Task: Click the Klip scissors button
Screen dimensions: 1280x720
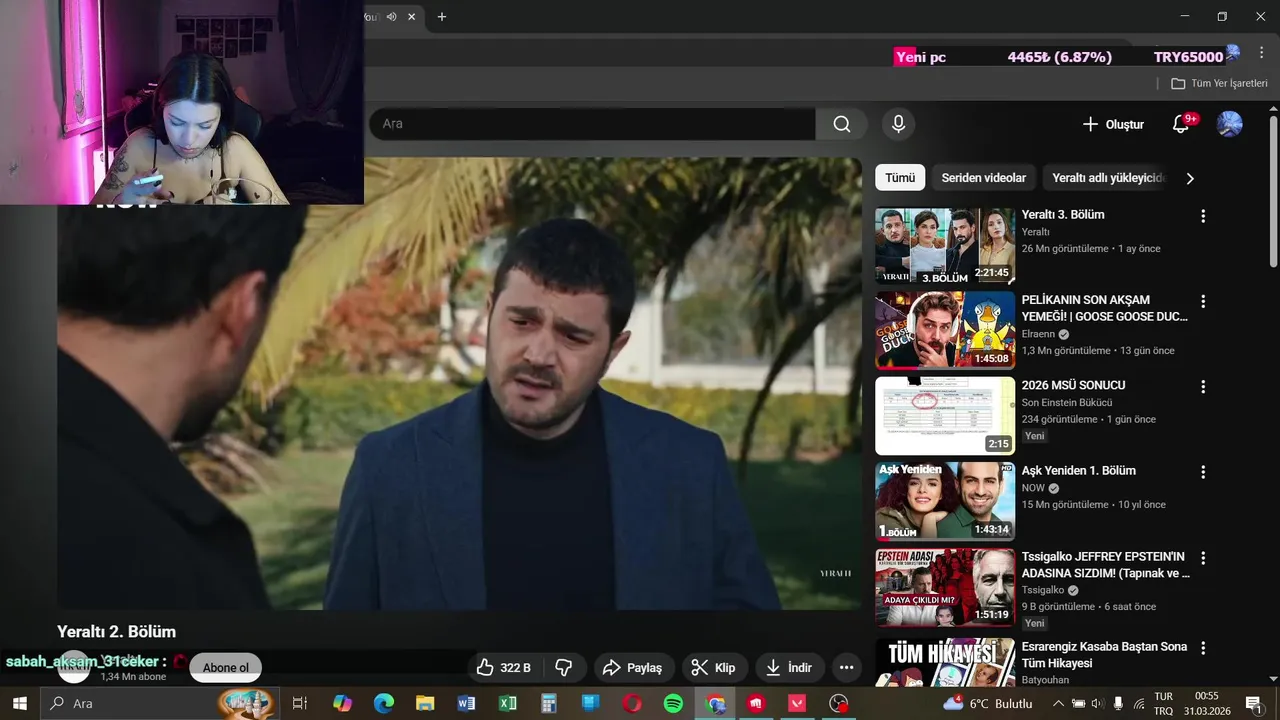Action: click(x=714, y=668)
